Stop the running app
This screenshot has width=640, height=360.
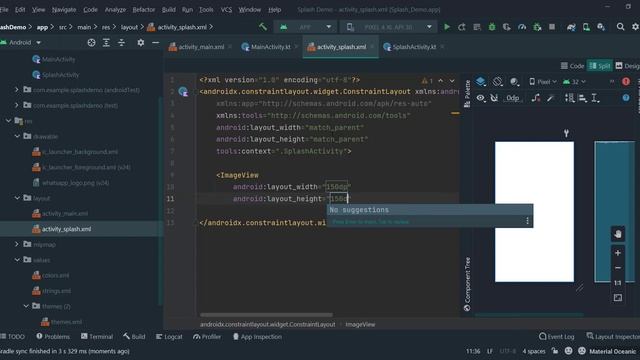coord(552,27)
